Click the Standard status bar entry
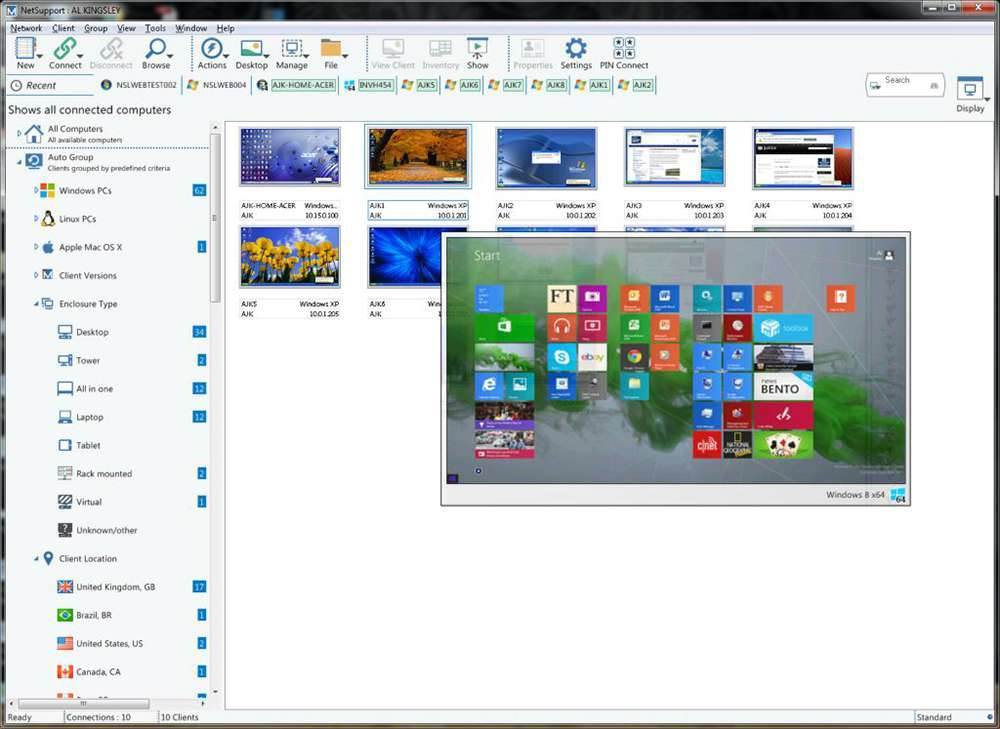The image size is (1000, 729). click(x=934, y=718)
